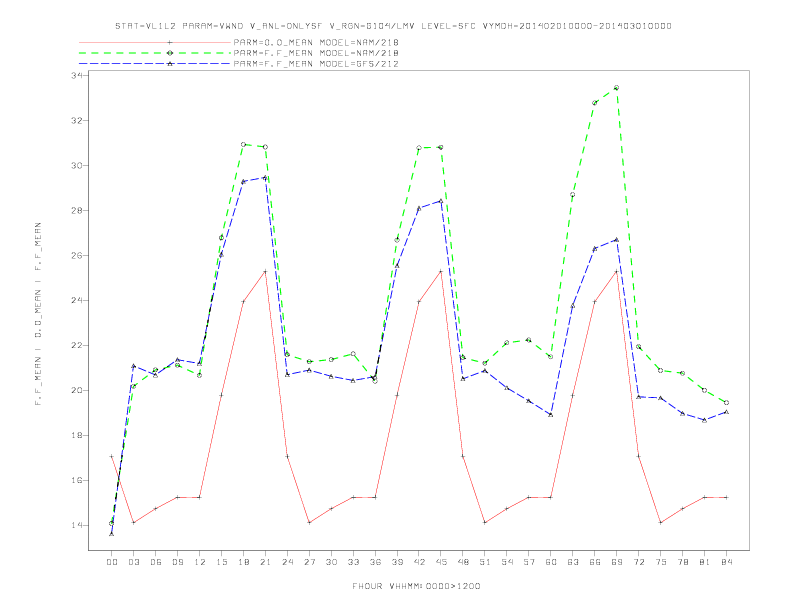The width and height of the screenshot is (792, 612).
Task: Click y-axis tick label 24
Action: coord(77,300)
